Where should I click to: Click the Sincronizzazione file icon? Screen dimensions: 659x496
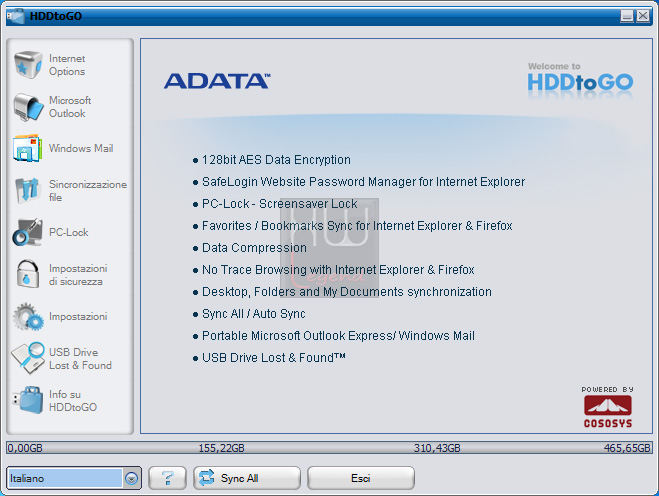tap(28, 190)
